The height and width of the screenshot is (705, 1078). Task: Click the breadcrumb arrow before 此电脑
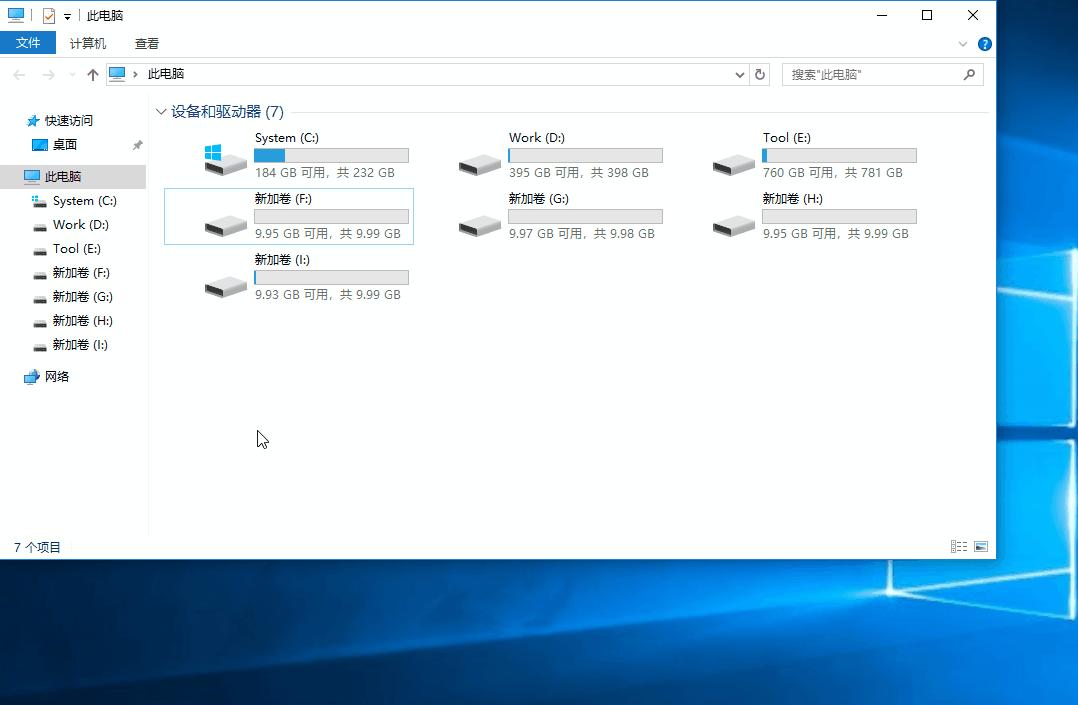pyautogui.click(x=135, y=74)
